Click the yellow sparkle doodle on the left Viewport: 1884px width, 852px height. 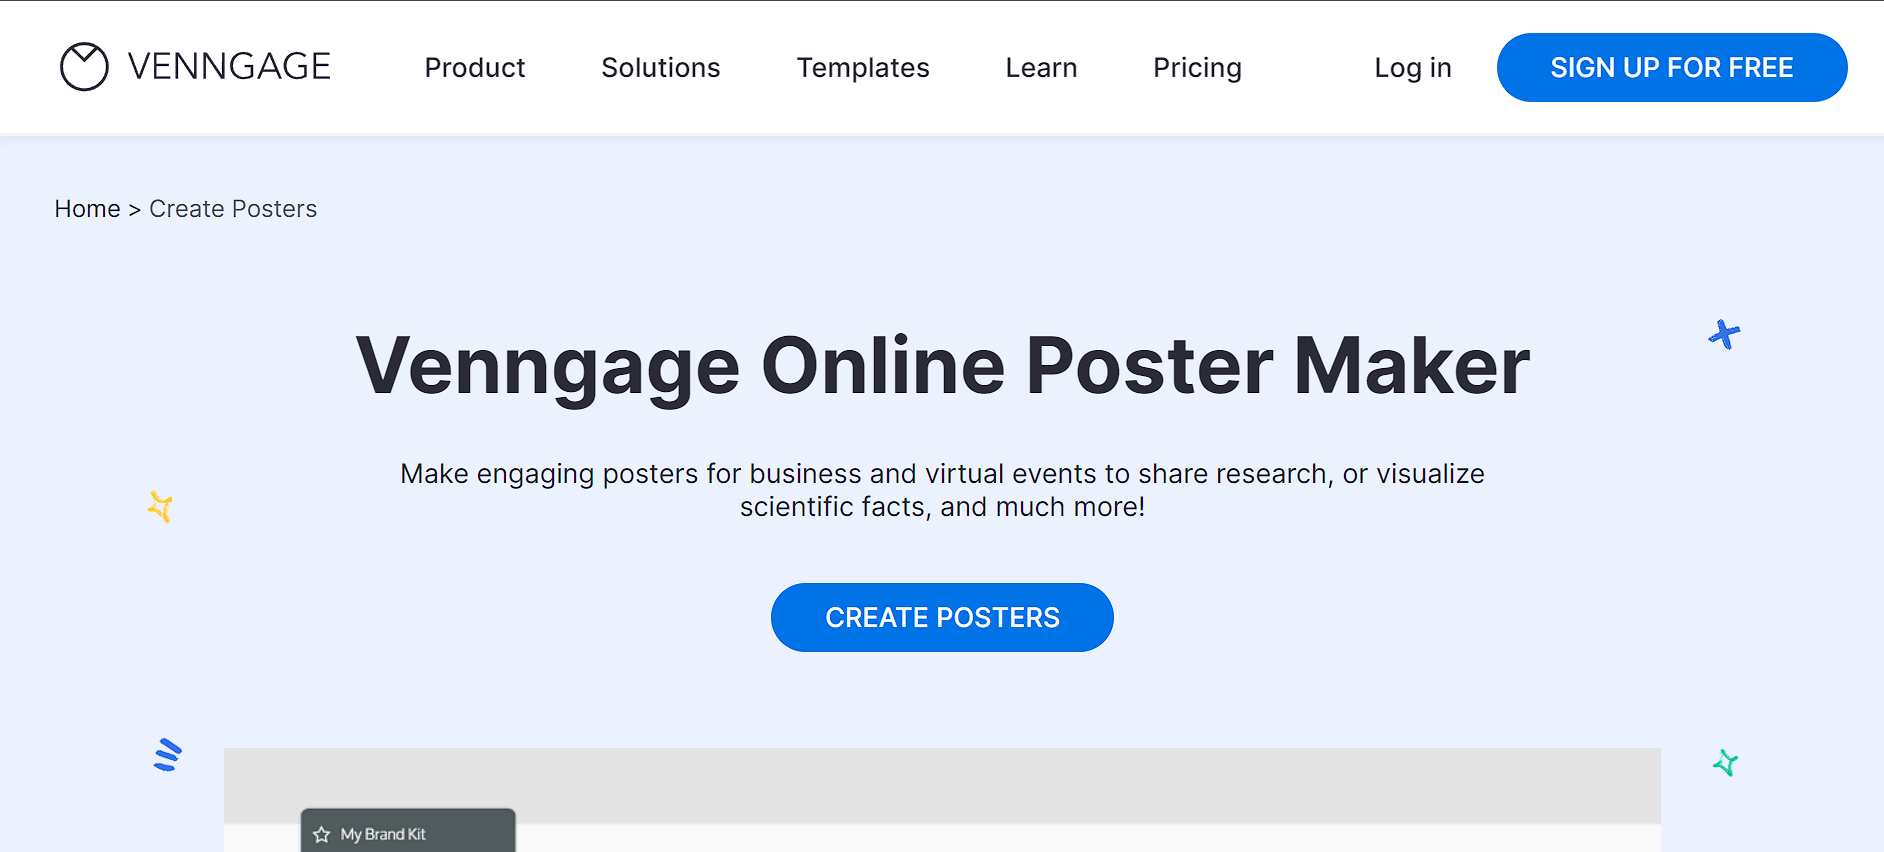pos(160,507)
